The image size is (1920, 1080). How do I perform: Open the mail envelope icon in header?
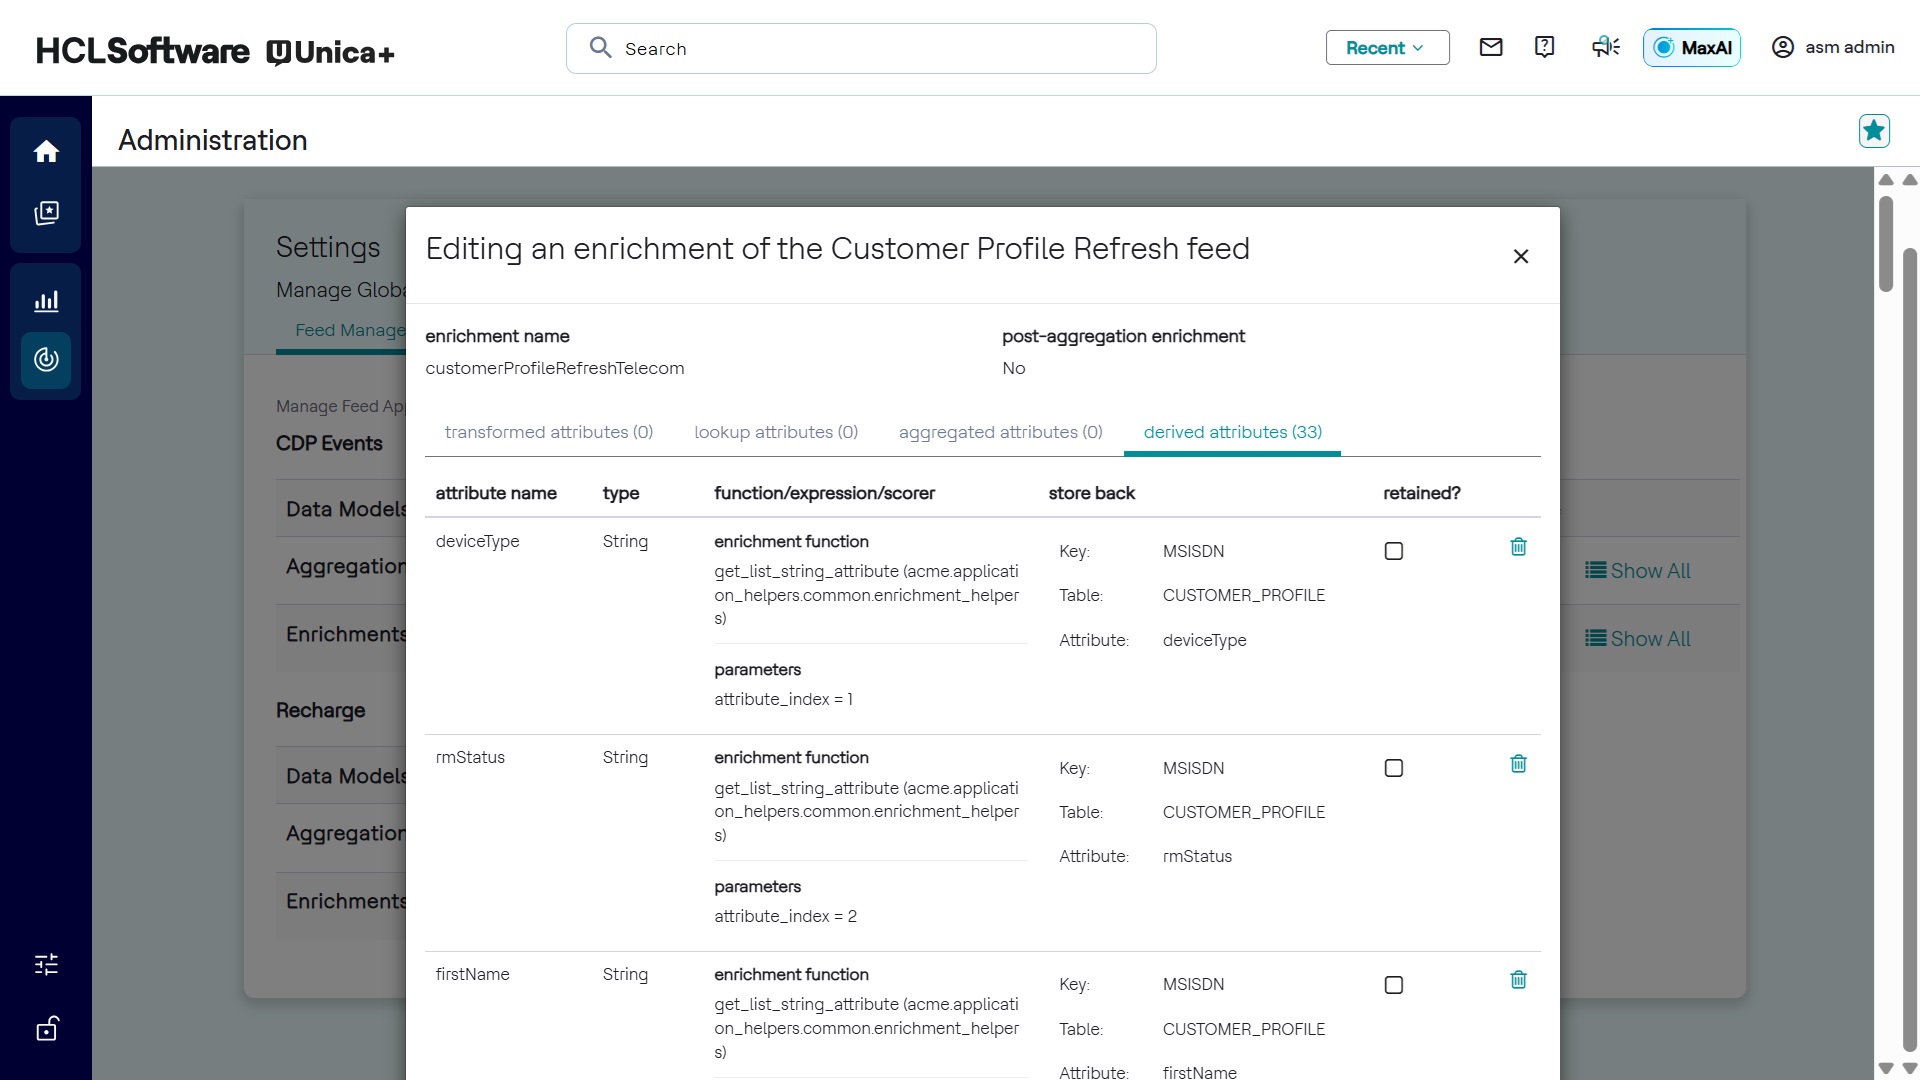(1490, 47)
